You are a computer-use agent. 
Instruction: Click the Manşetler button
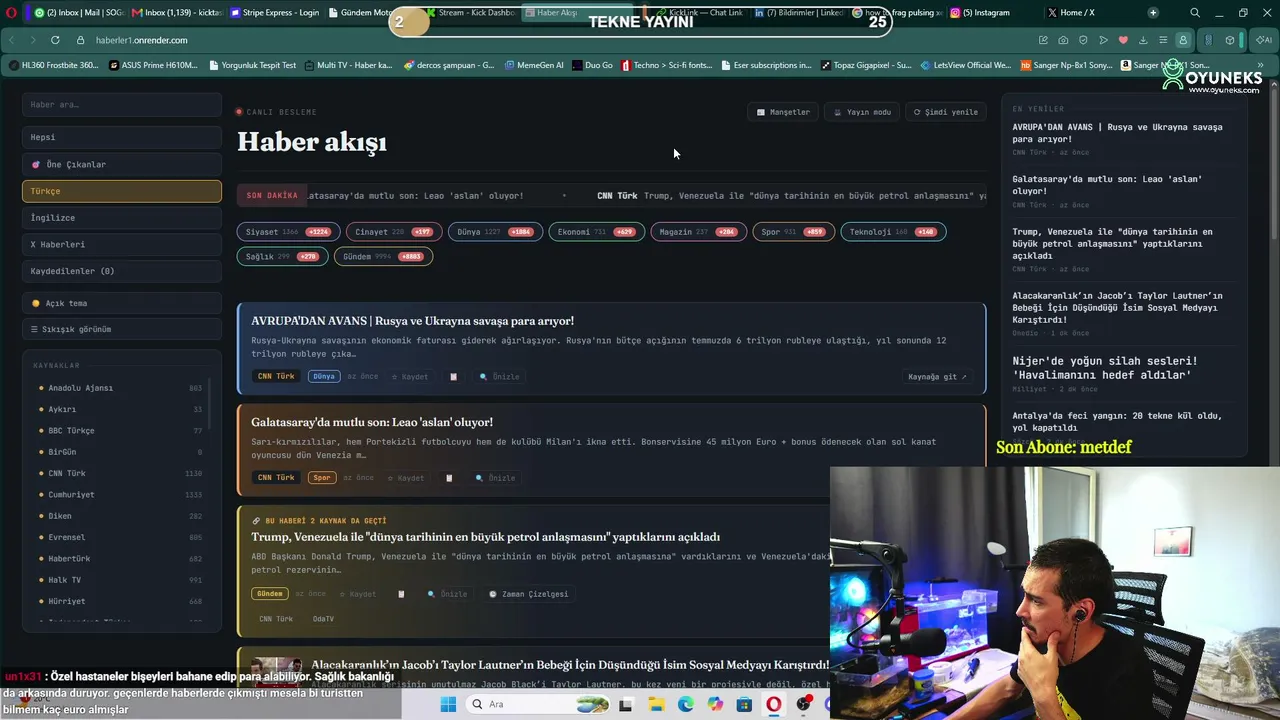pos(783,112)
